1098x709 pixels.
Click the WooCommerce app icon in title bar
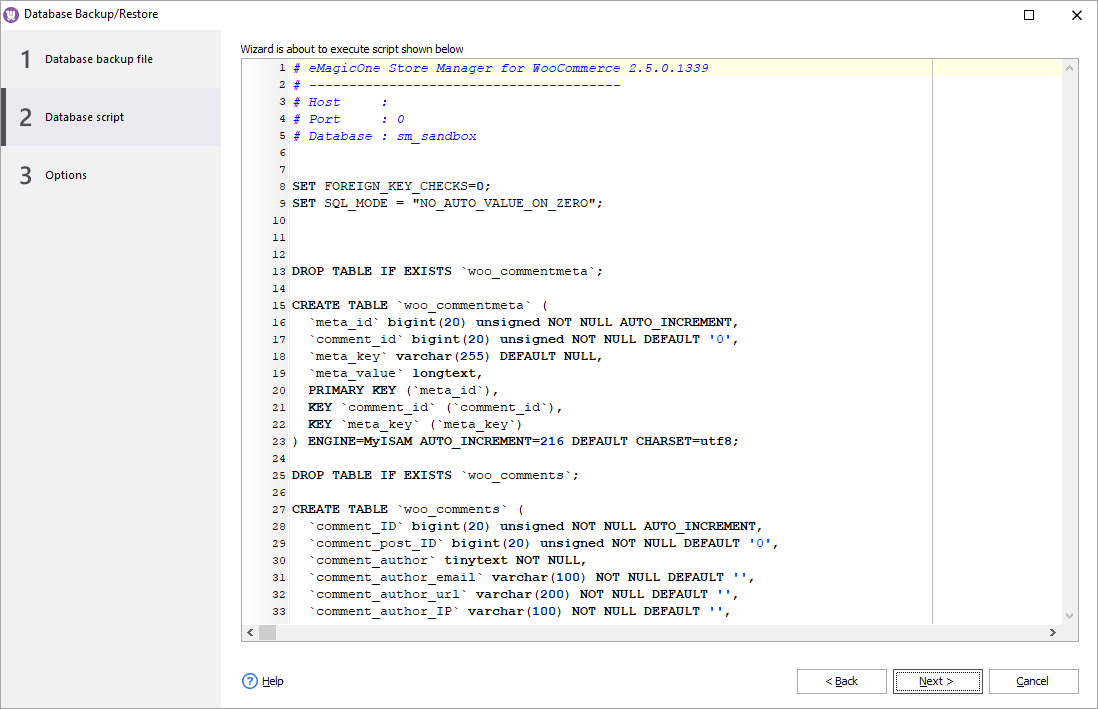[11, 15]
